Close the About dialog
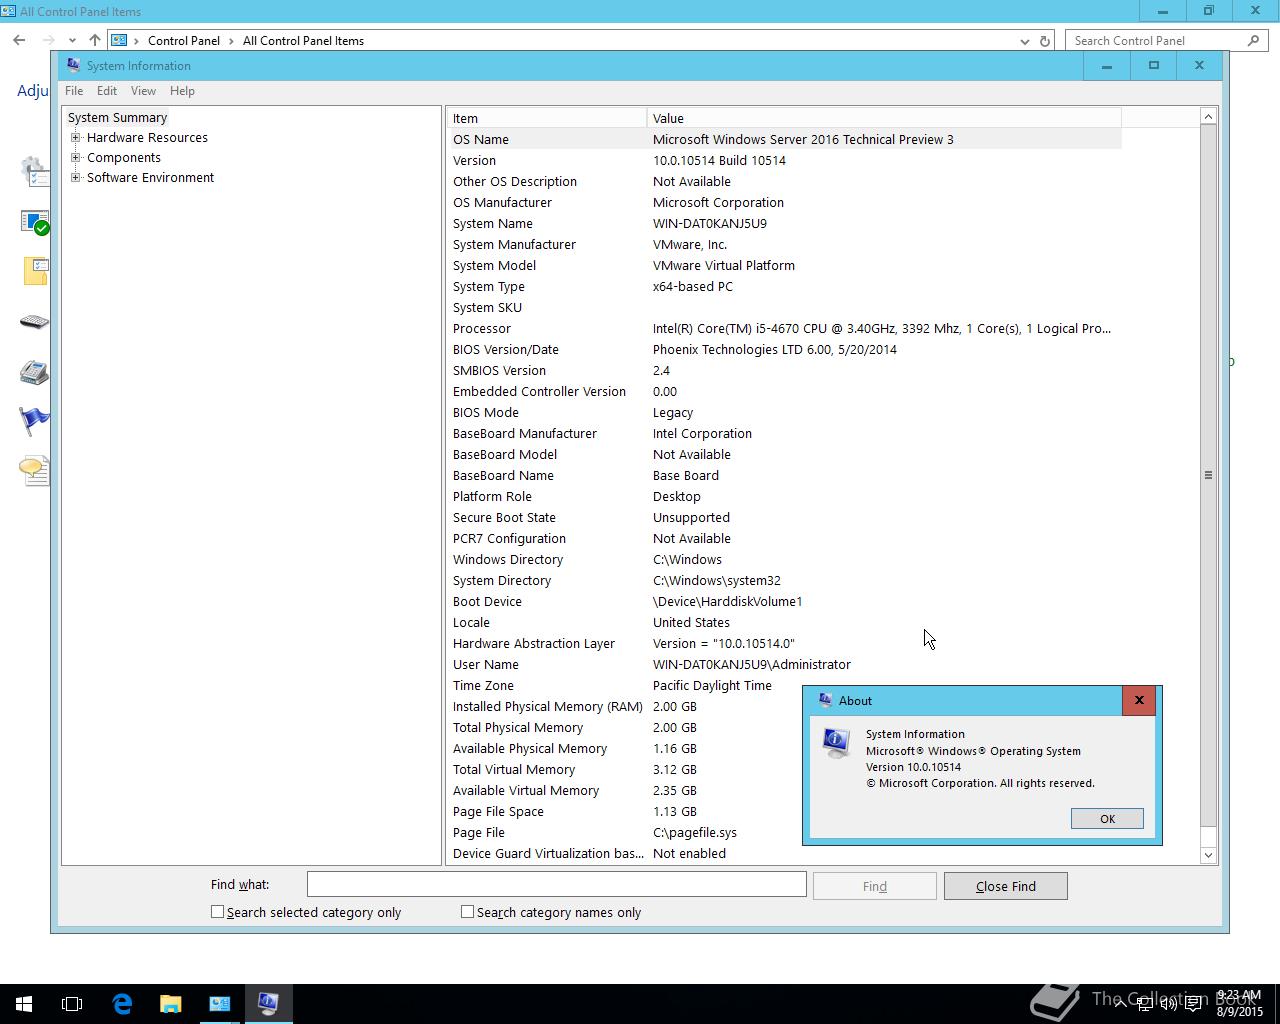This screenshot has width=1280, height=1024. pos(1139,700)
